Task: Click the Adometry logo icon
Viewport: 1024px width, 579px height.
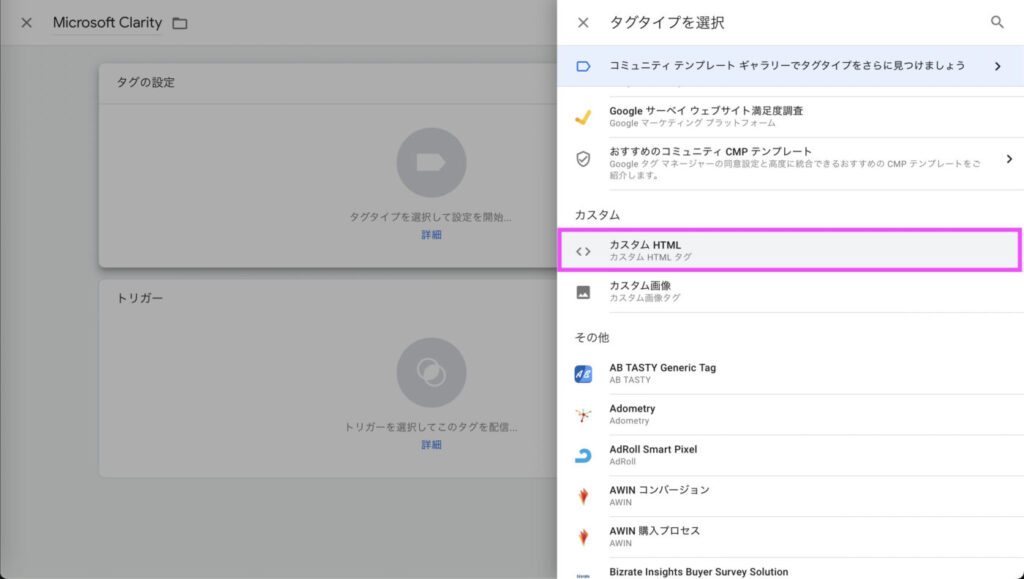Action: (x=583, y=415)
